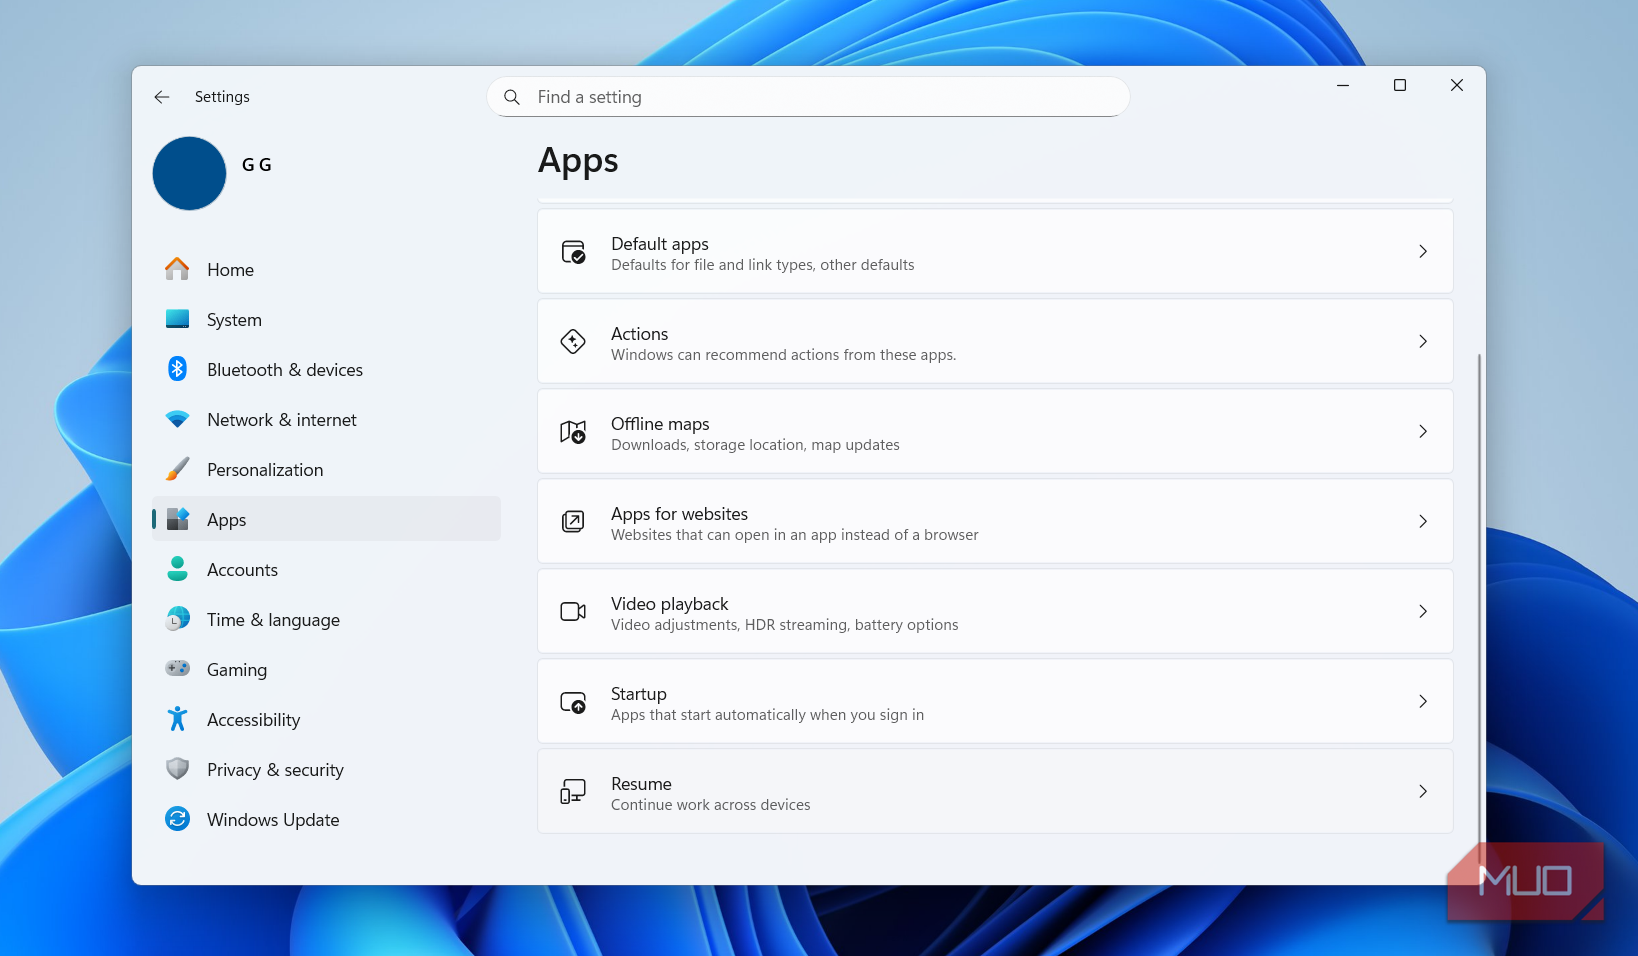Screen dimensions: 1638x956
Task: Open Actions using its right chevron
Action: pyautogui.click(x=1423, y=342)
